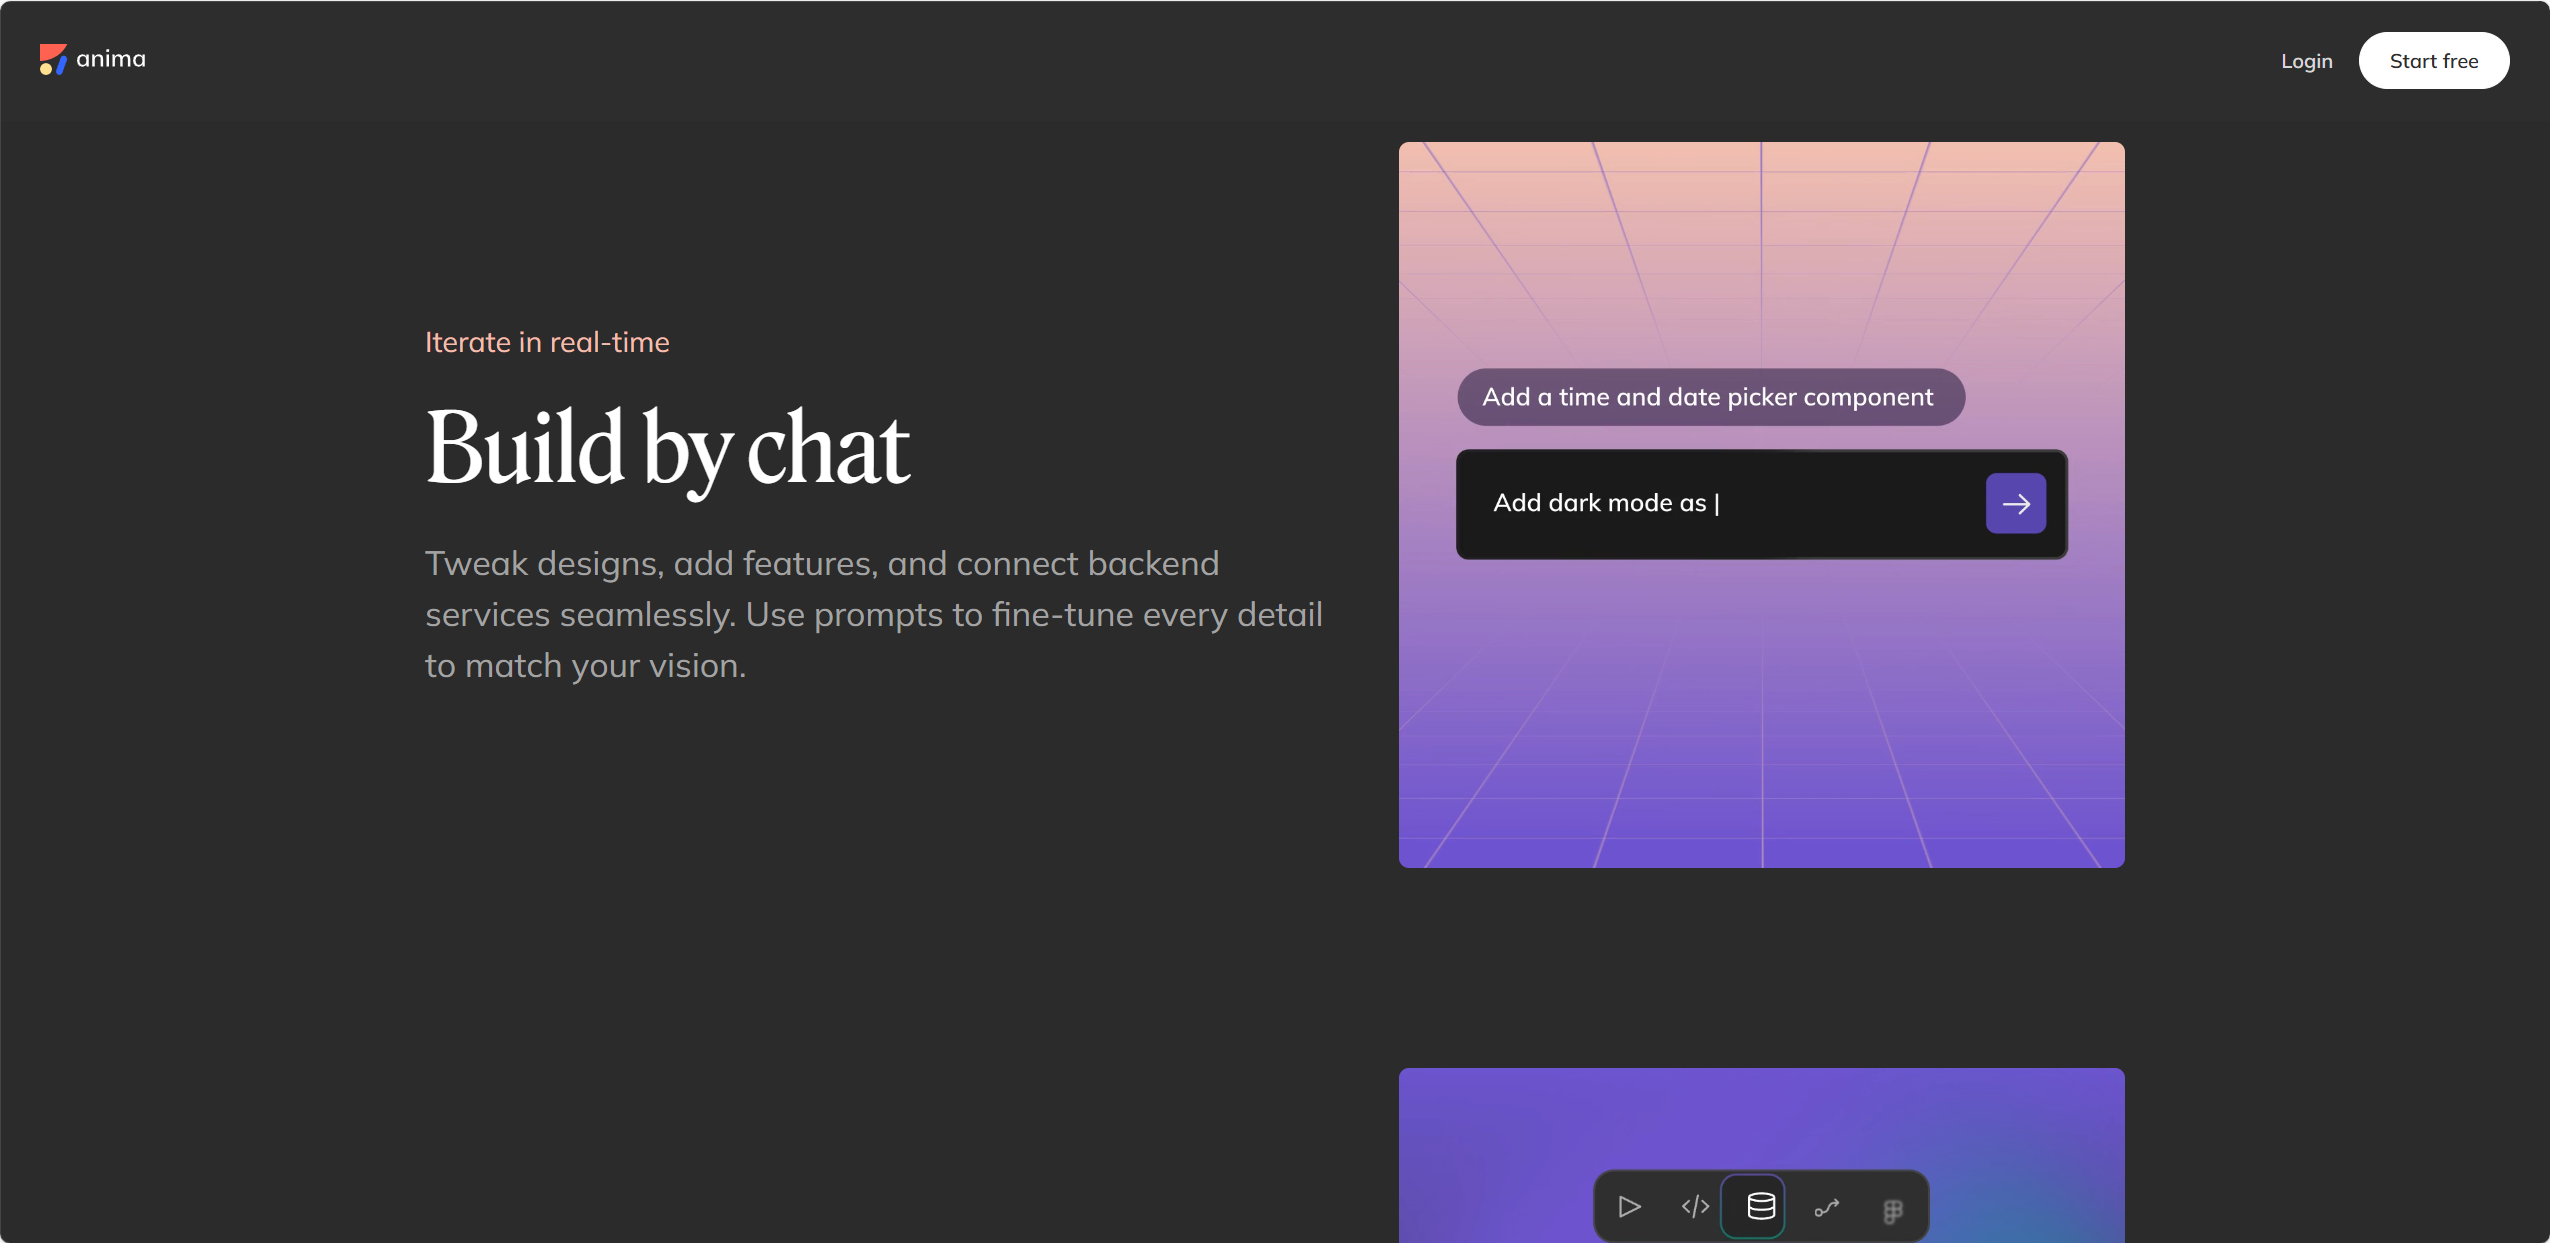
Task: Select the 'time and date picker' chat bubble
Action: (1710, 397)
